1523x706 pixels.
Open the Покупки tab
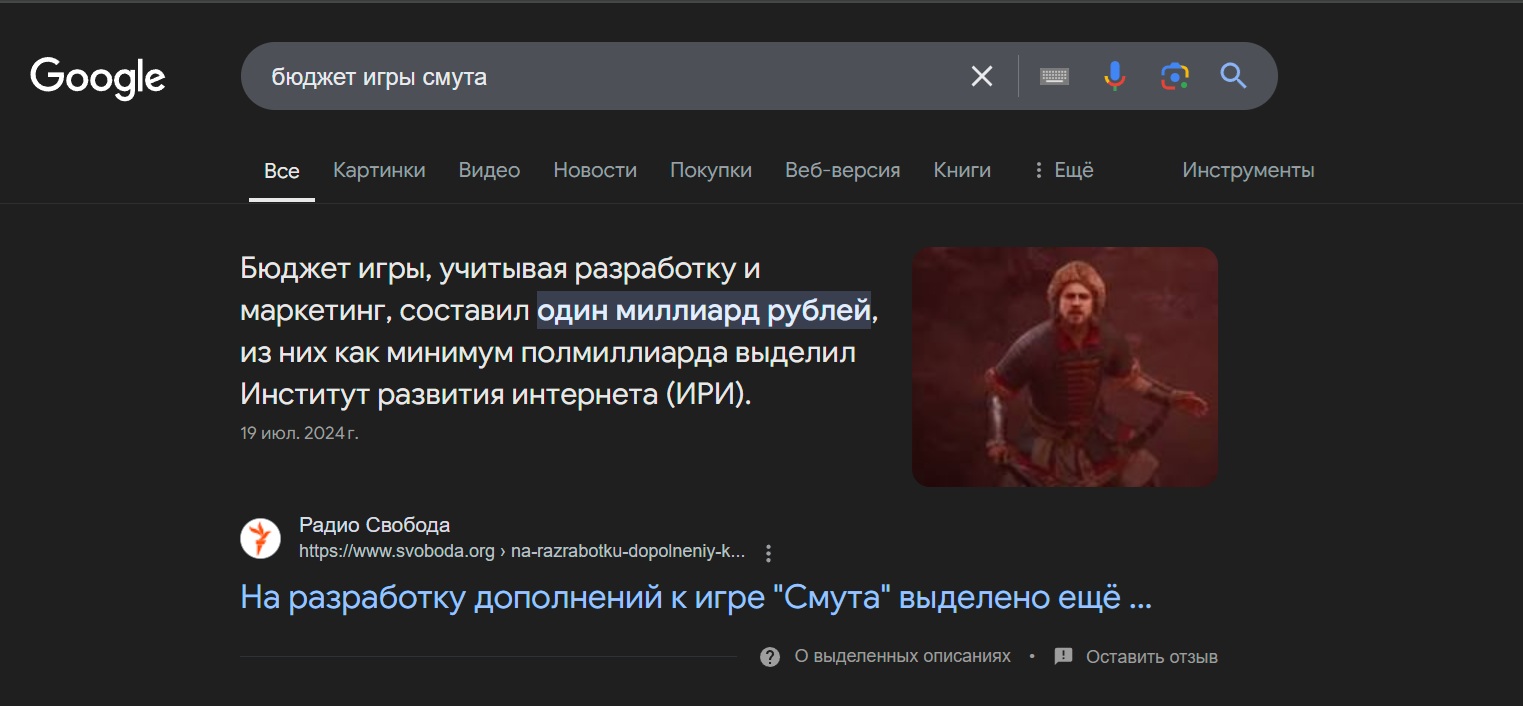(711, 171)
